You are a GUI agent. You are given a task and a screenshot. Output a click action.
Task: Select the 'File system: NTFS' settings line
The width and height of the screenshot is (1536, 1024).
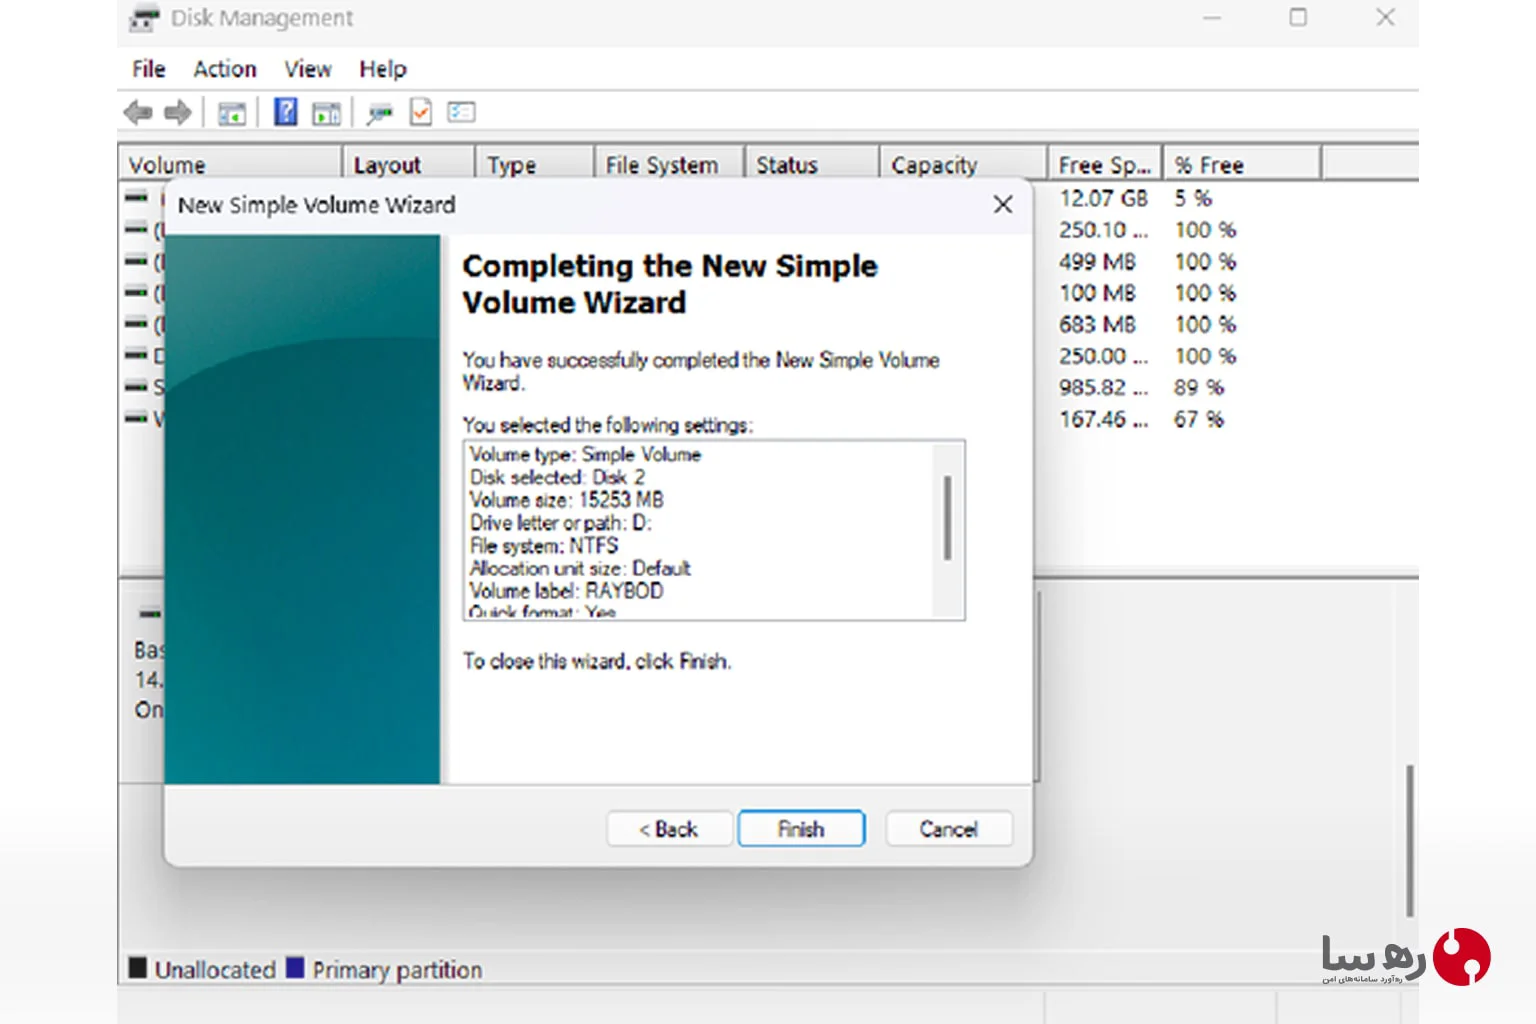(544, 546)
